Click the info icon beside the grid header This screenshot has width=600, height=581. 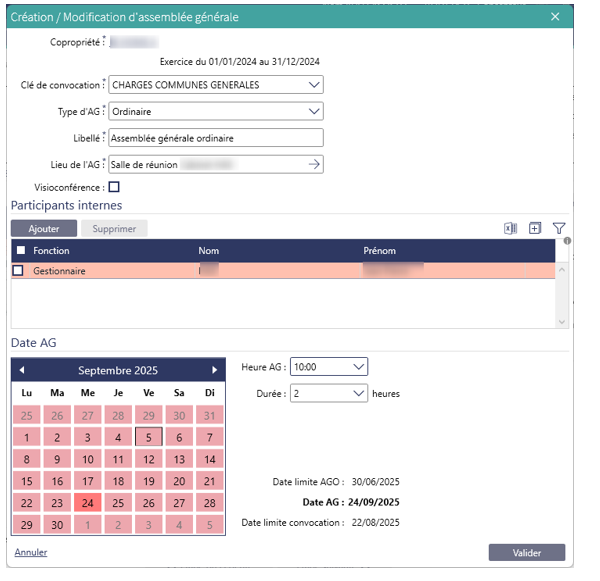pos(566,241)
